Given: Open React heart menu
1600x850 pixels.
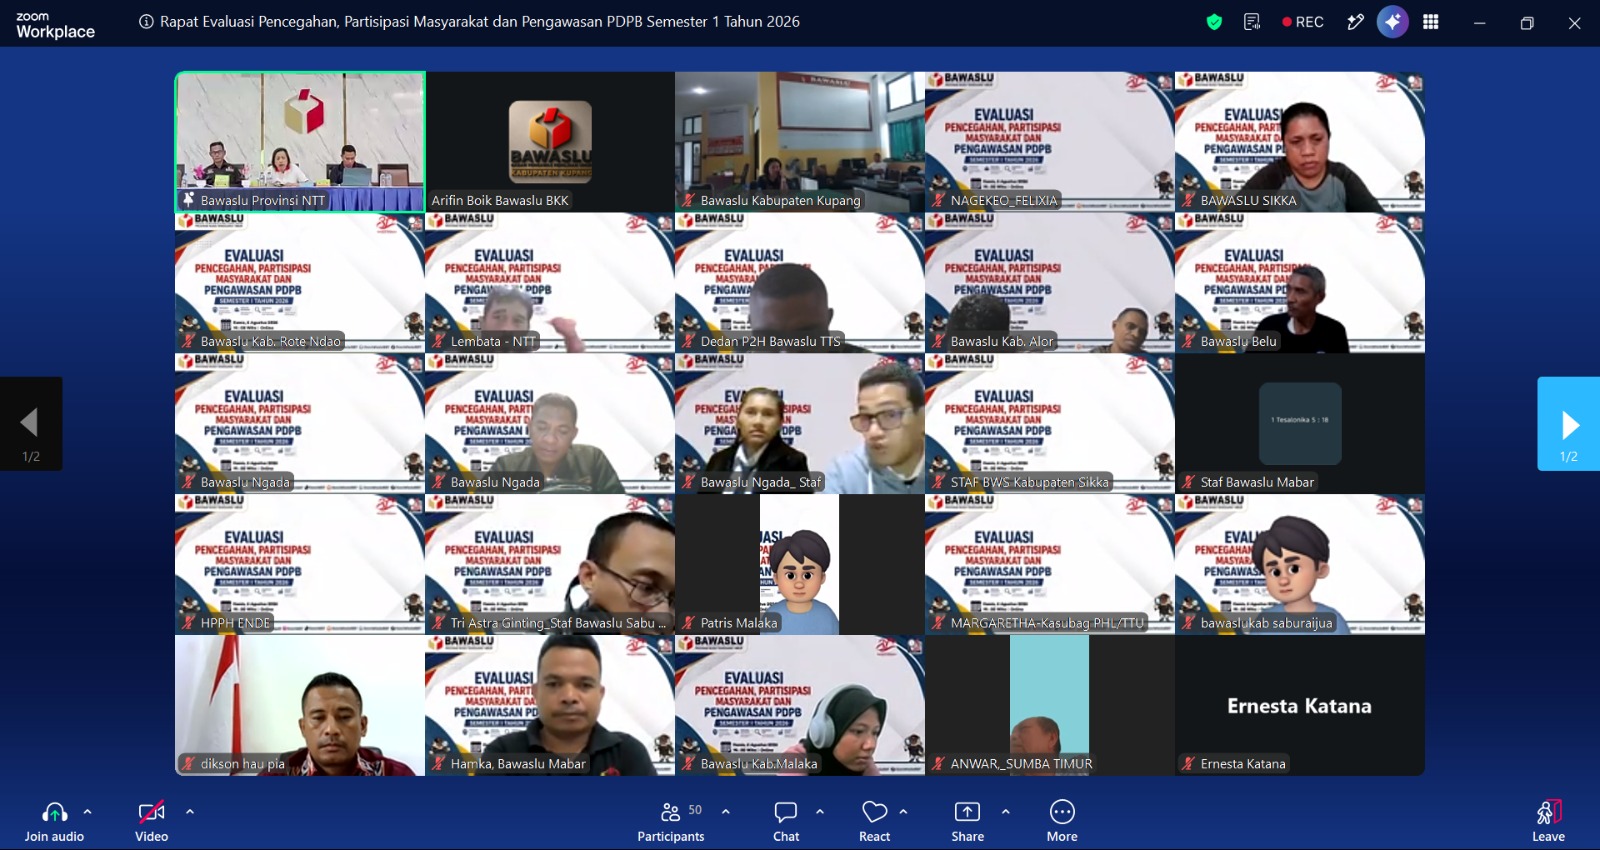Looking at the screenshot, I should pyautogui.click(x=875, y=821).
